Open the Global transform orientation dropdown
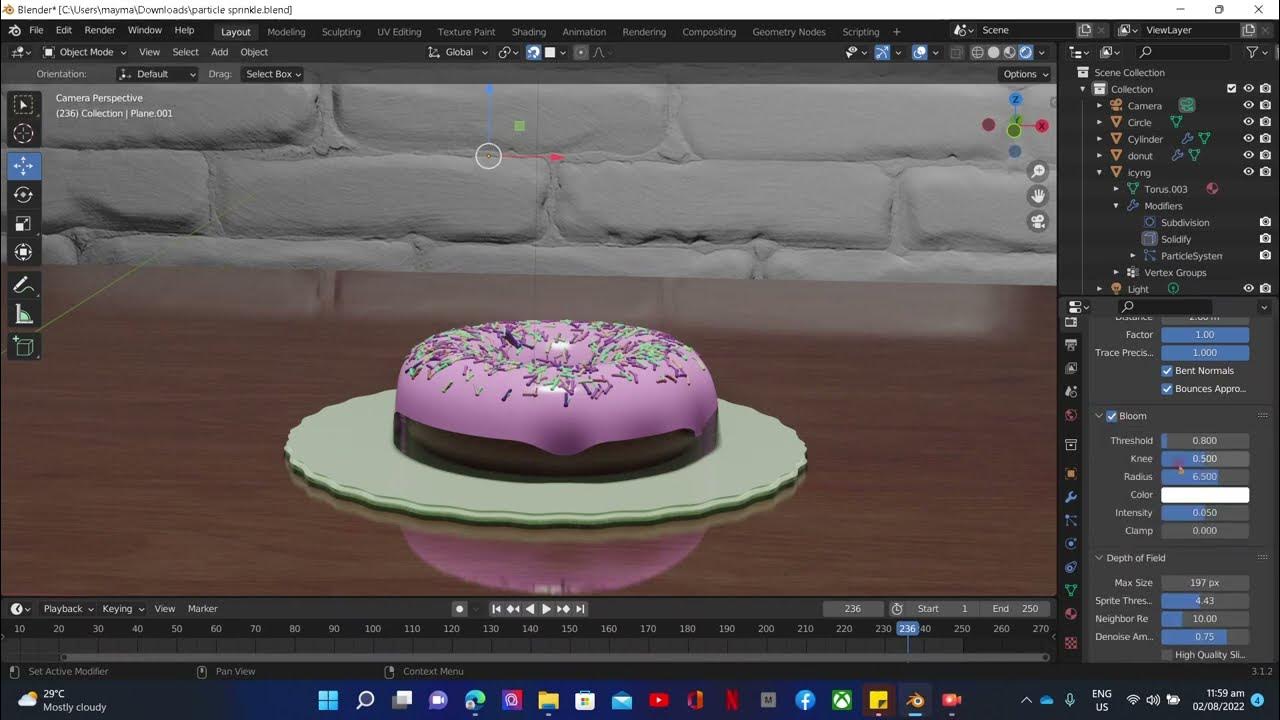The image size is (1280, 720). 459,52
